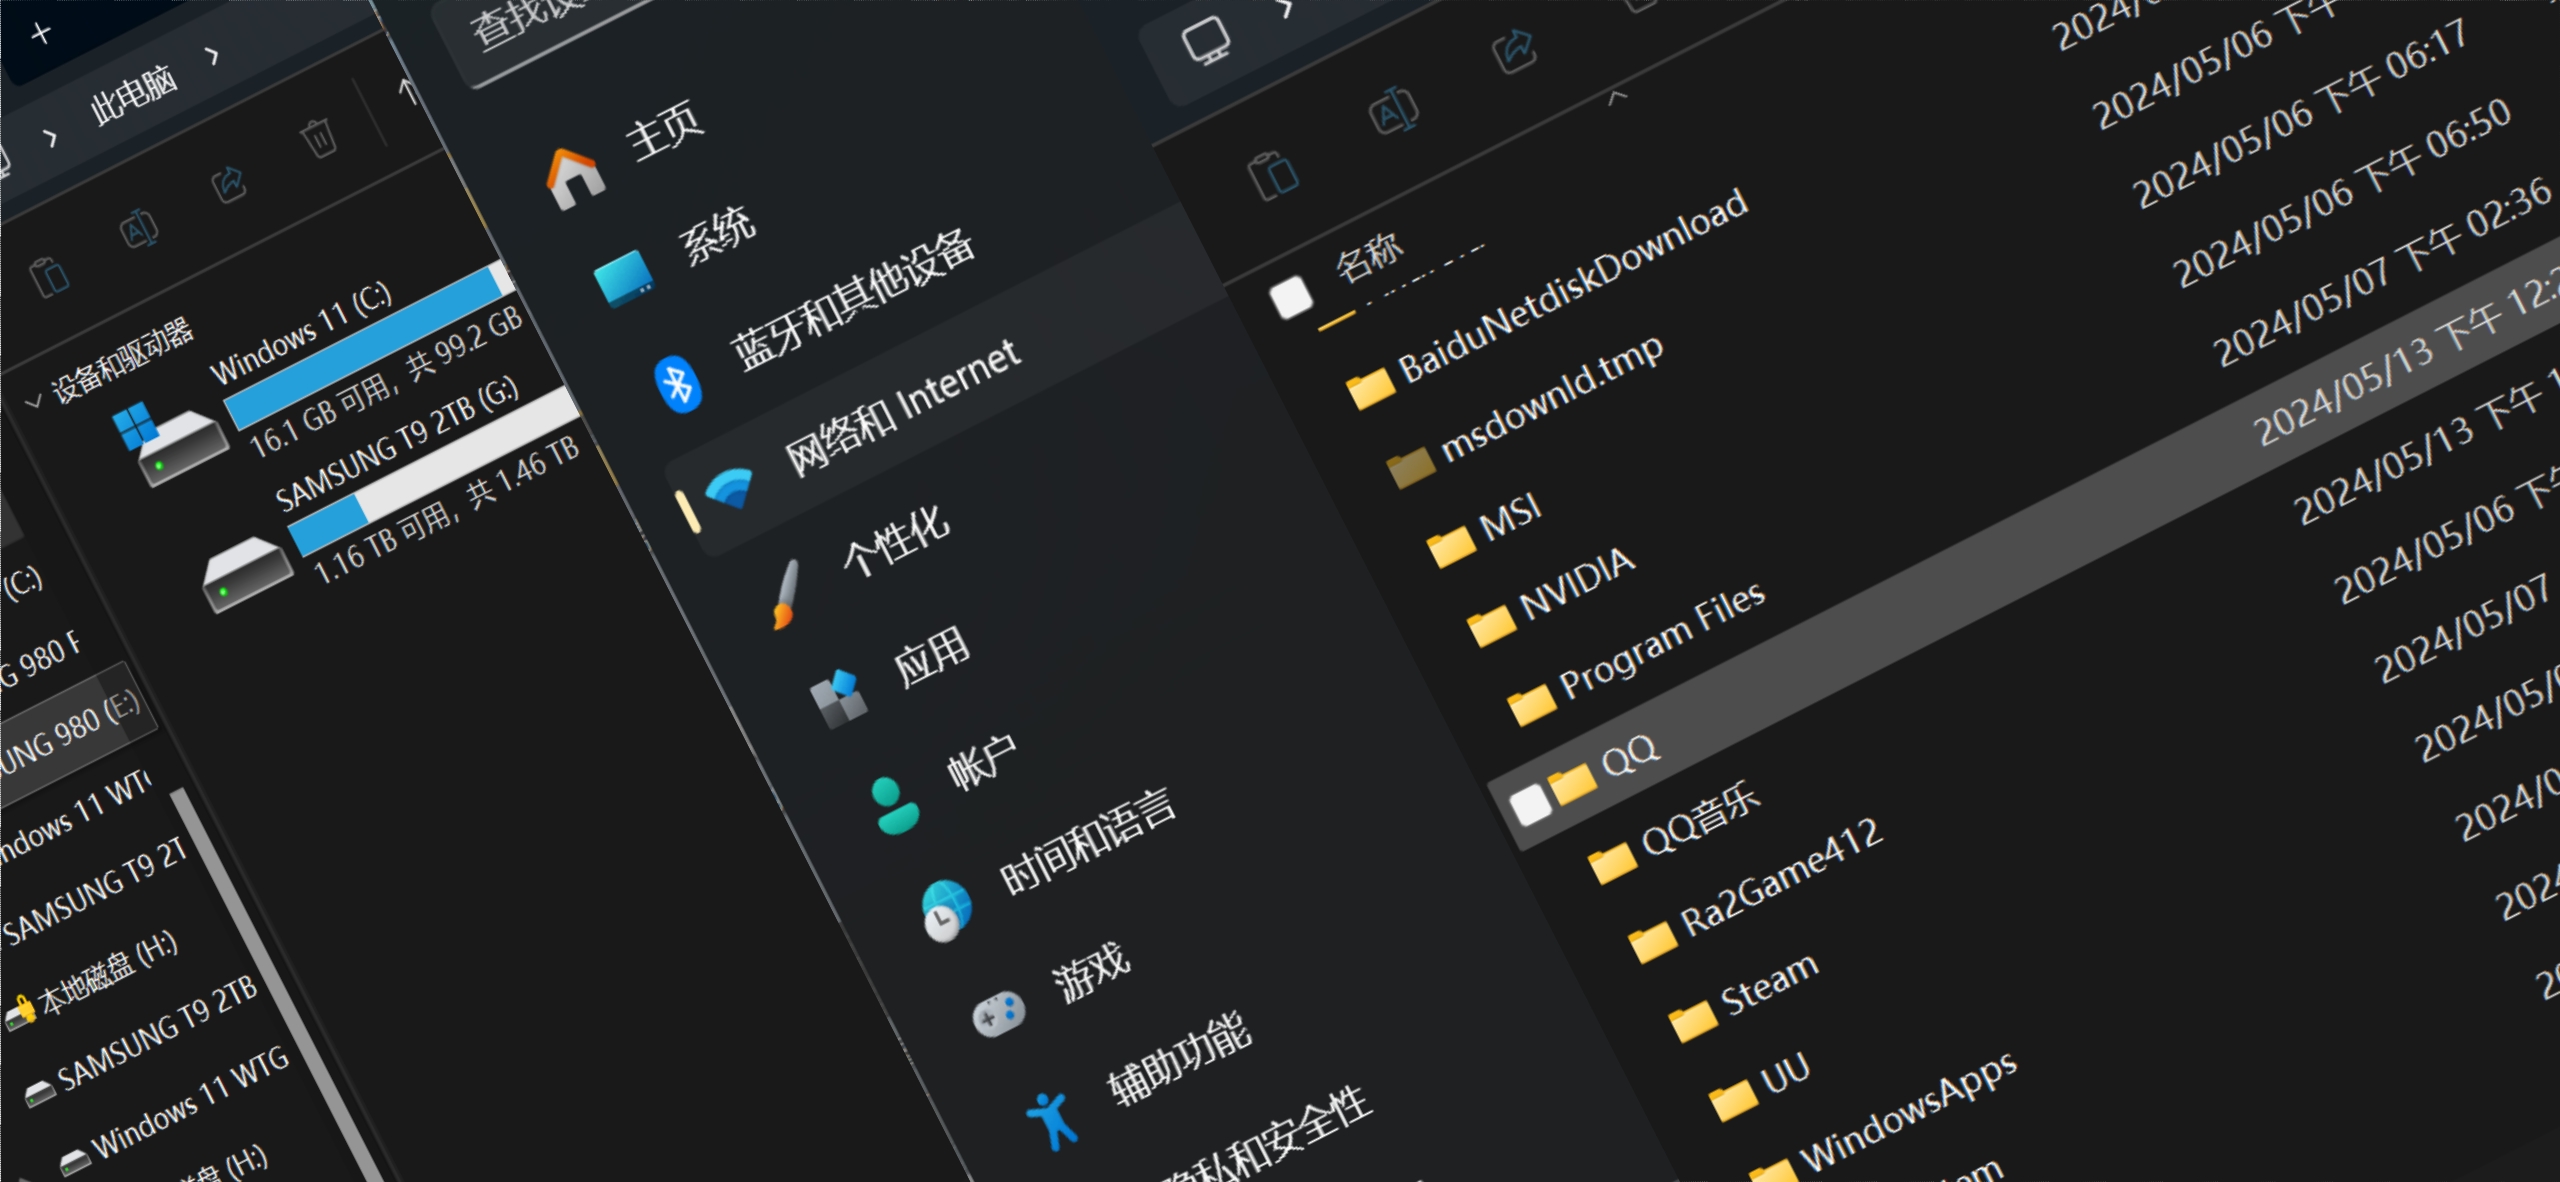Select G 980 F entry in the navigation tree
Image resolution: width=2560 pixels, height=1182 pixels.
(38, 660)
